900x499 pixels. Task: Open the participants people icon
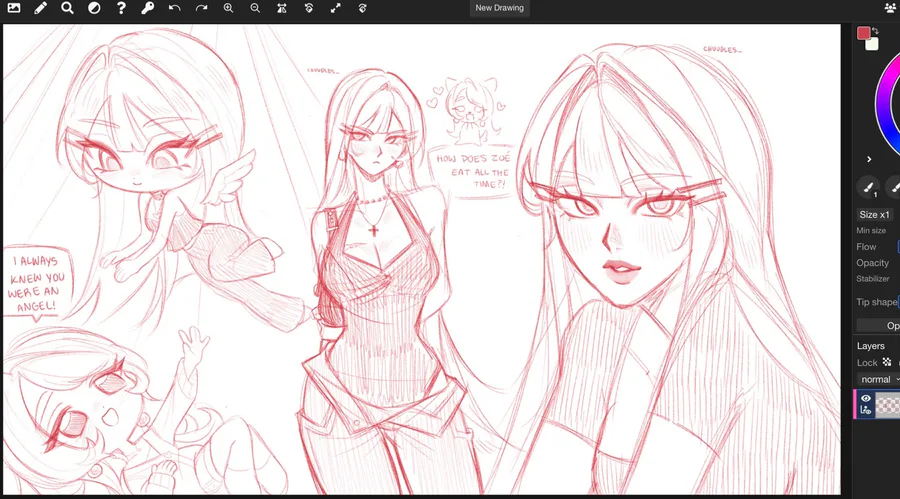point(891,8)
